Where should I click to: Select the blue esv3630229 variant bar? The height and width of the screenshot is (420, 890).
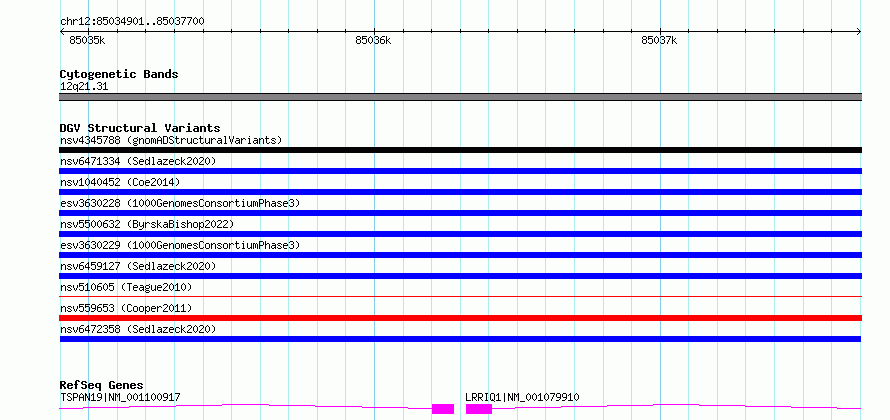click(460, 255)
